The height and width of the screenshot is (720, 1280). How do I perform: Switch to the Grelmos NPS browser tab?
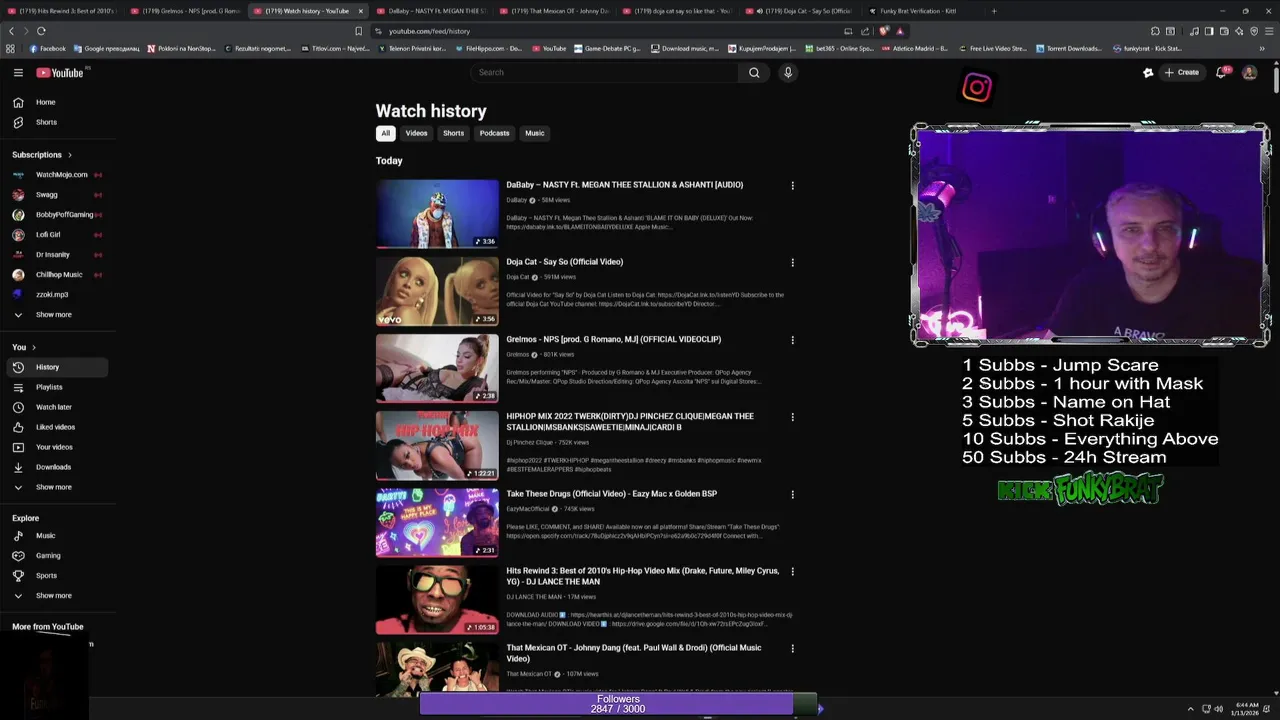coord(184,11)
